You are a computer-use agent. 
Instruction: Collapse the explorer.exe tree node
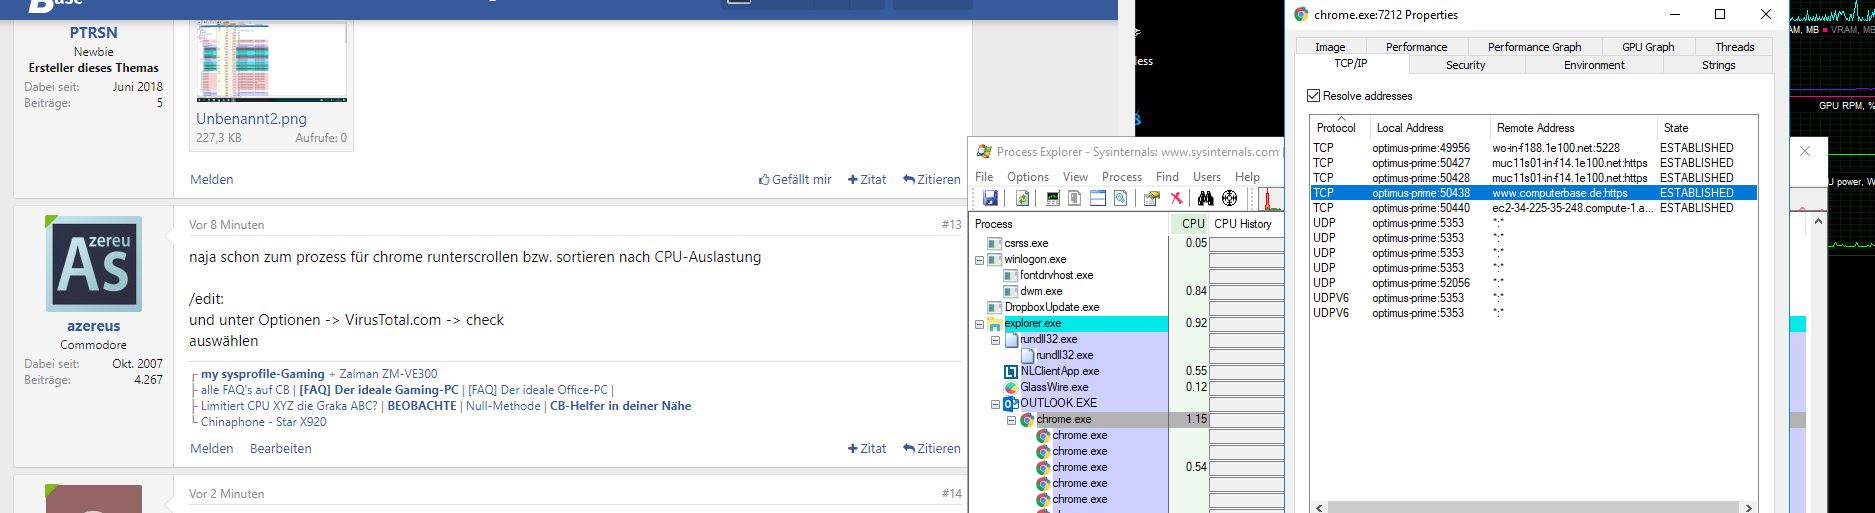point(980,324)
